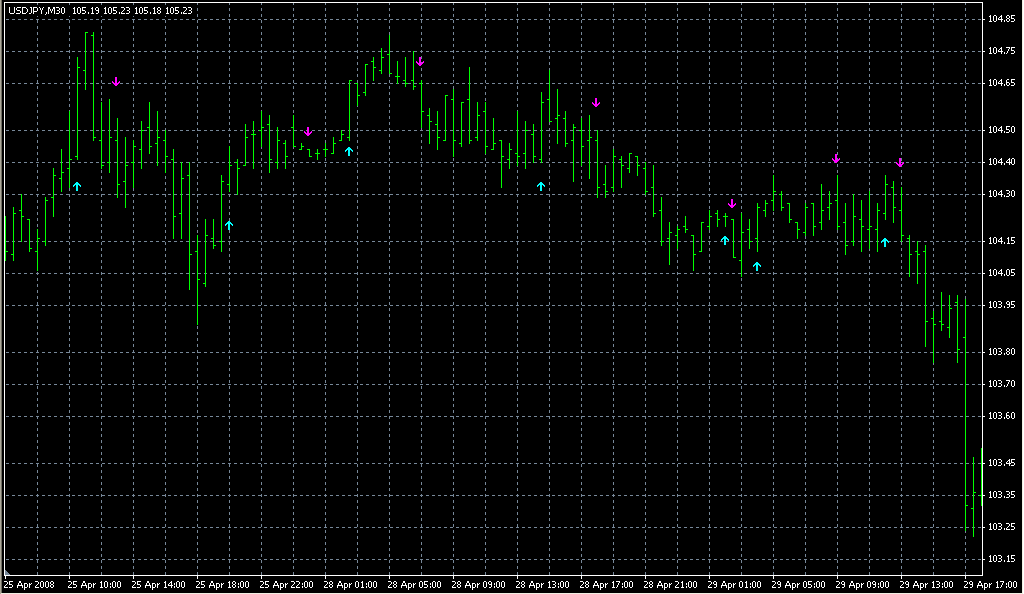Viewport: 1024px width, 594px height.
Task: Click the magenta down arrow near 25 Apr 22:00
Action: tap(308, 132)
